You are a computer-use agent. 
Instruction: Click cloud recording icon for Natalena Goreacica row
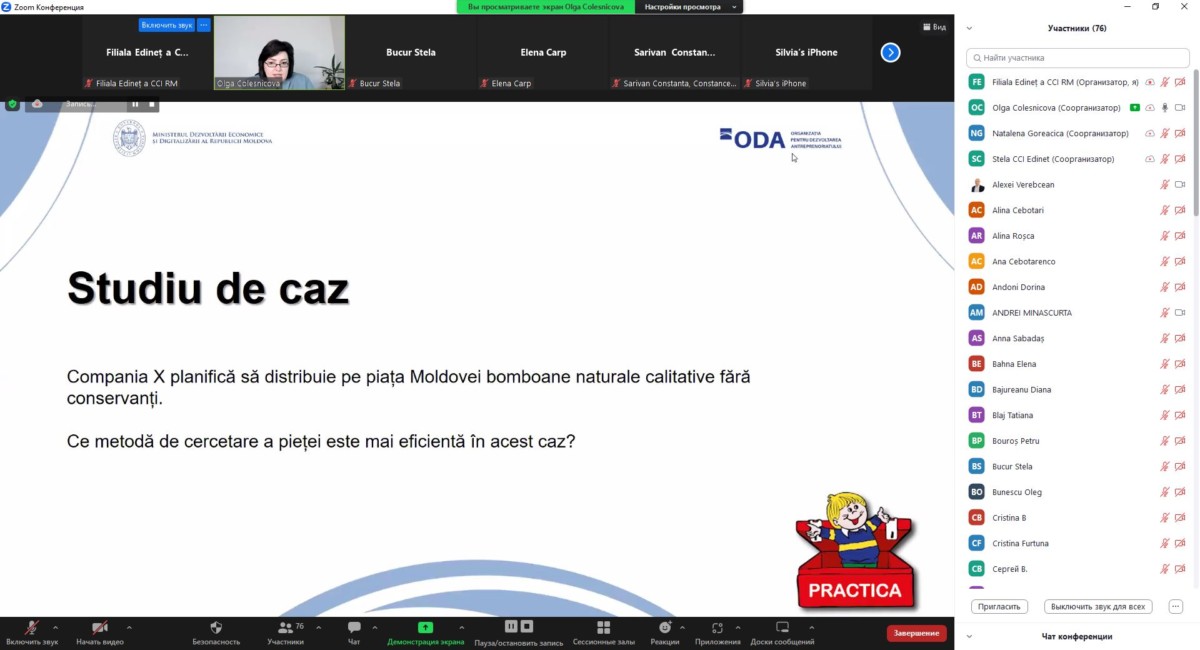pyautogui.click(x=1150, y=133)
